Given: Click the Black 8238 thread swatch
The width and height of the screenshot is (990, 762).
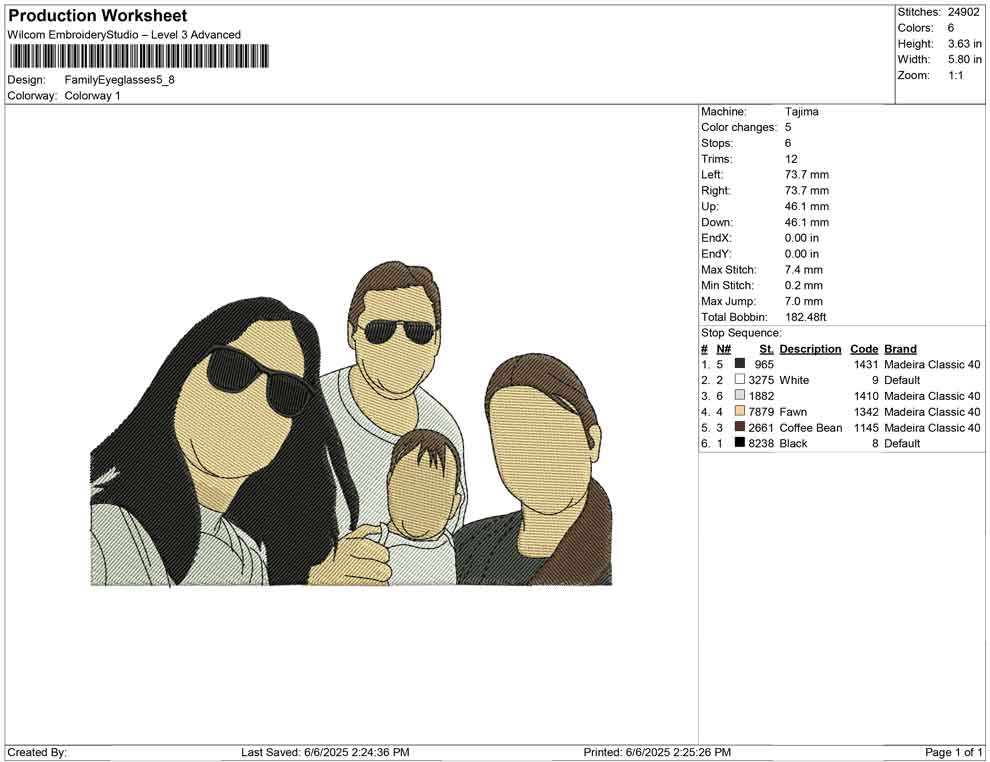Looking at the screenshot, I should (739, 443).
